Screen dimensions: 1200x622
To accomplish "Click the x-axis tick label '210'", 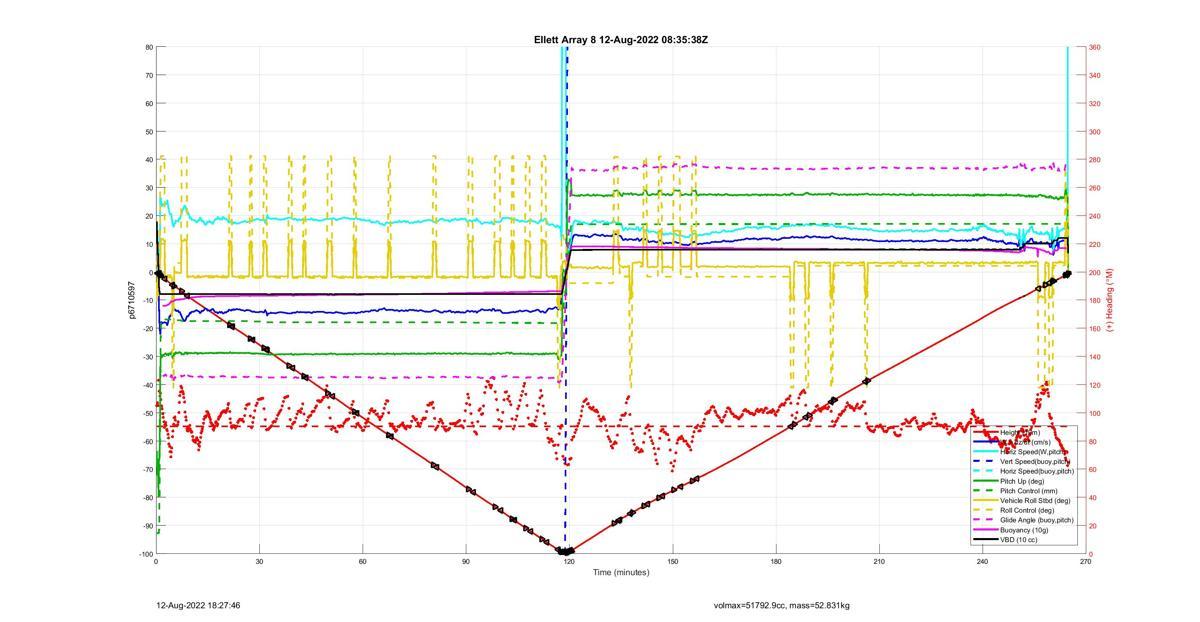I will click(x=878, y=562).
